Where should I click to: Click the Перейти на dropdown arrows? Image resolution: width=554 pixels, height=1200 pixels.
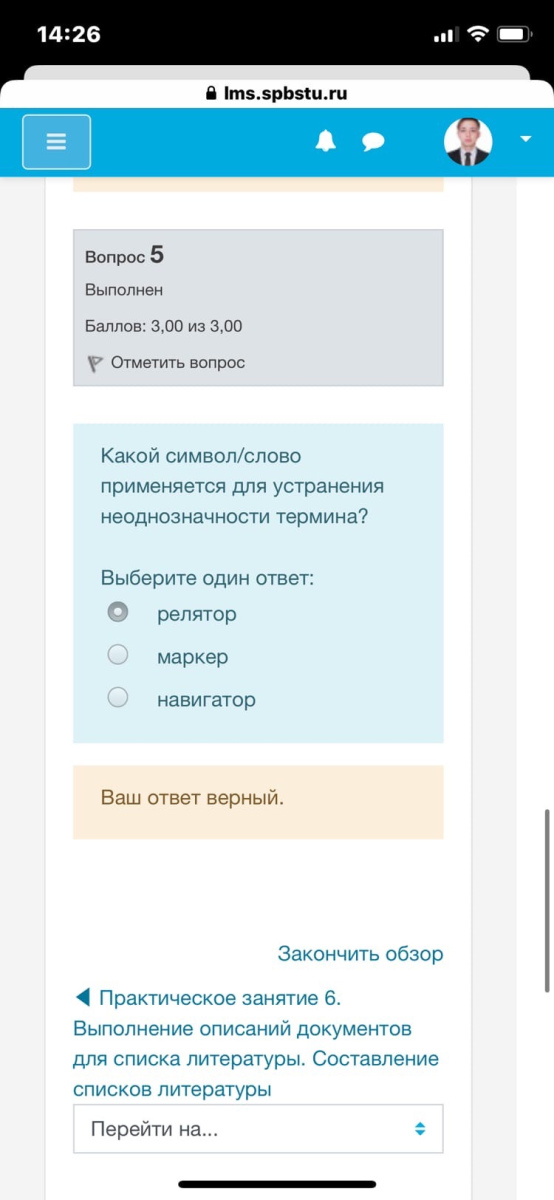point(420,1129)
